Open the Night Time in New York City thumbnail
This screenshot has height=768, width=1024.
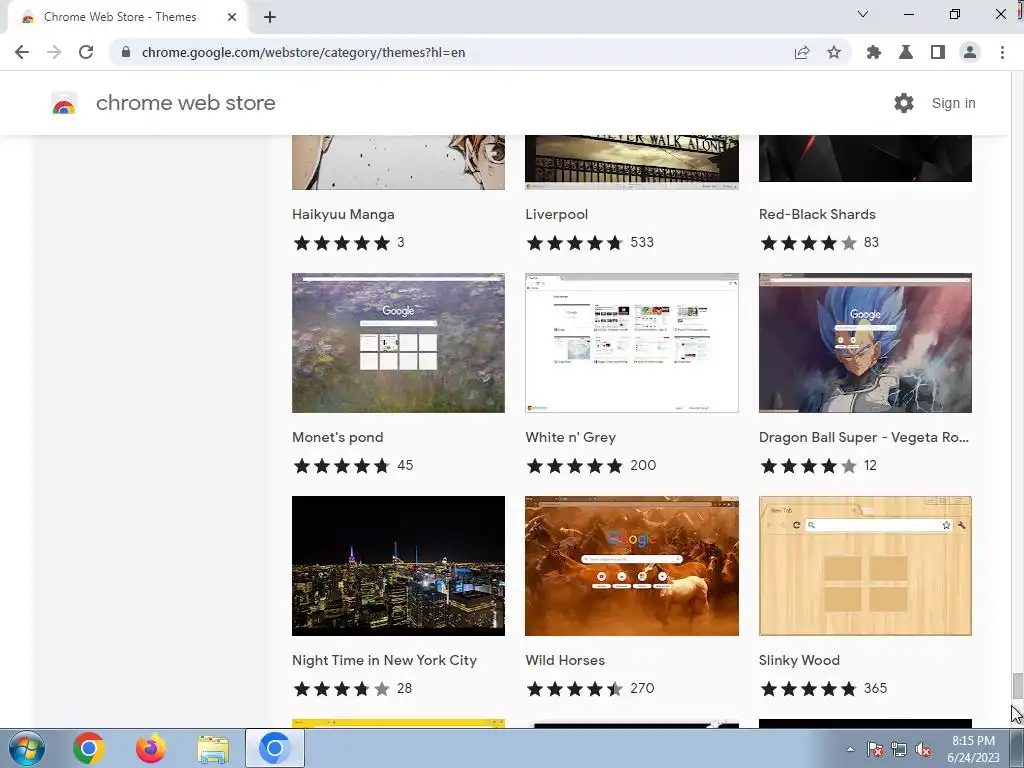(x=398, y=566)
